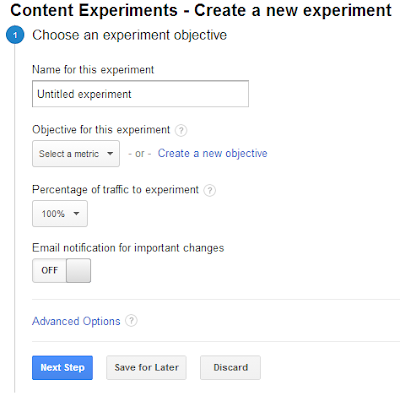This screenshot has height=396, width=400.
Task: Click the Email notification for important changes label
Action: (x=128, y=248)
